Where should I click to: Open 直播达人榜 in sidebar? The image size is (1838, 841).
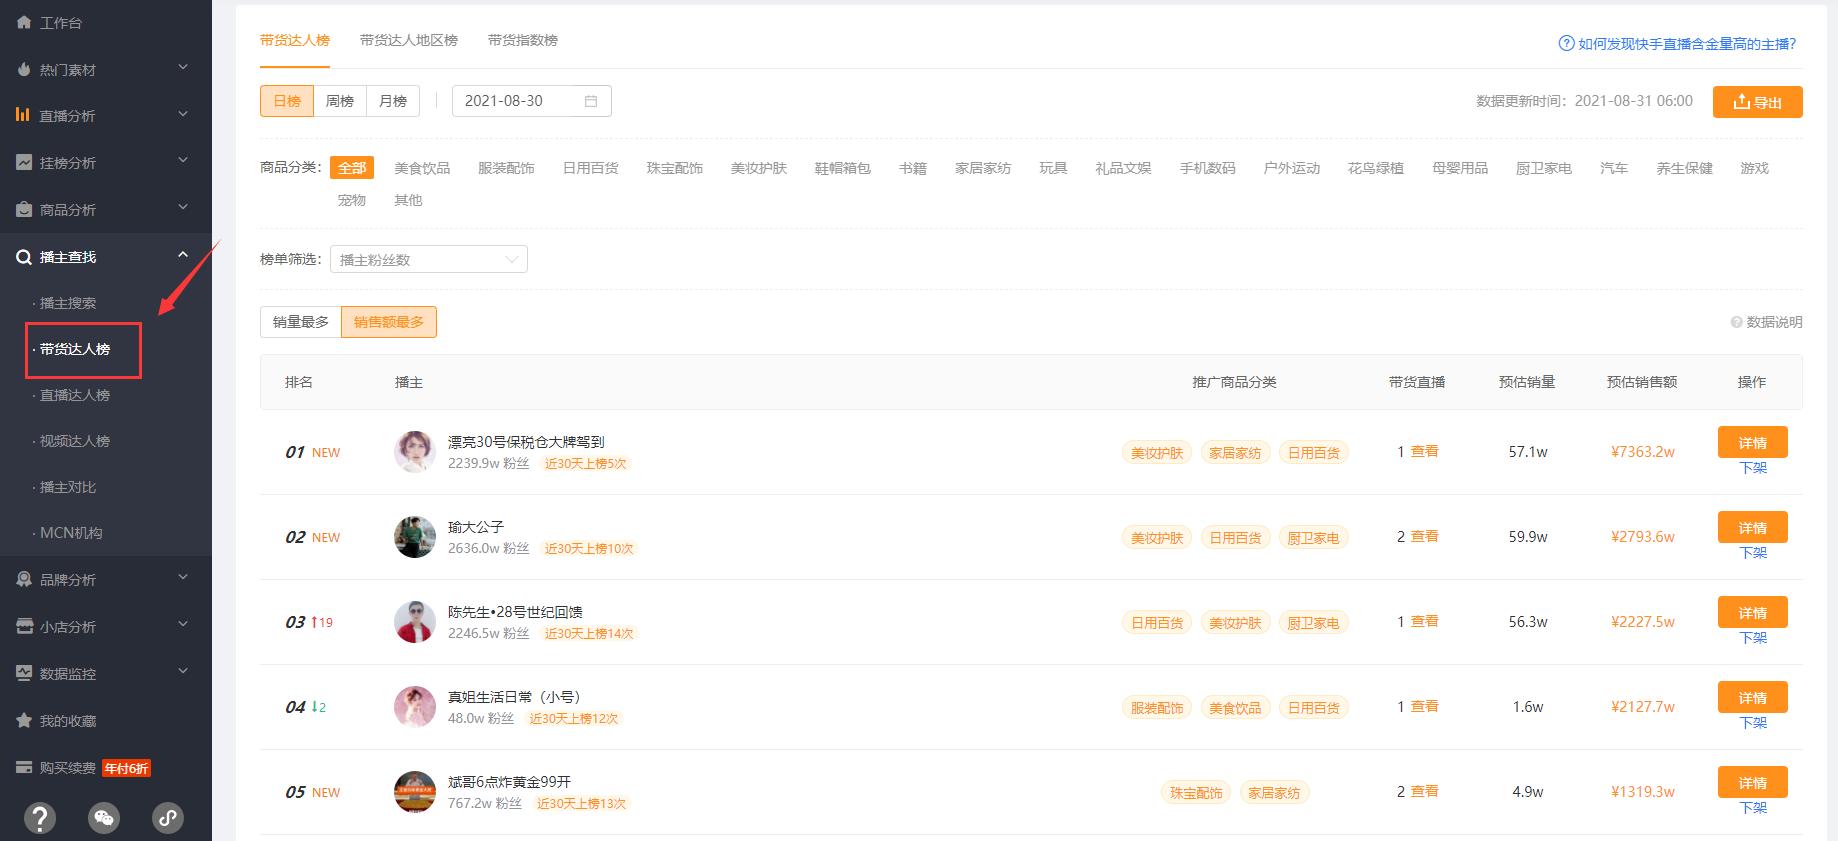click(x=75, y=395)
